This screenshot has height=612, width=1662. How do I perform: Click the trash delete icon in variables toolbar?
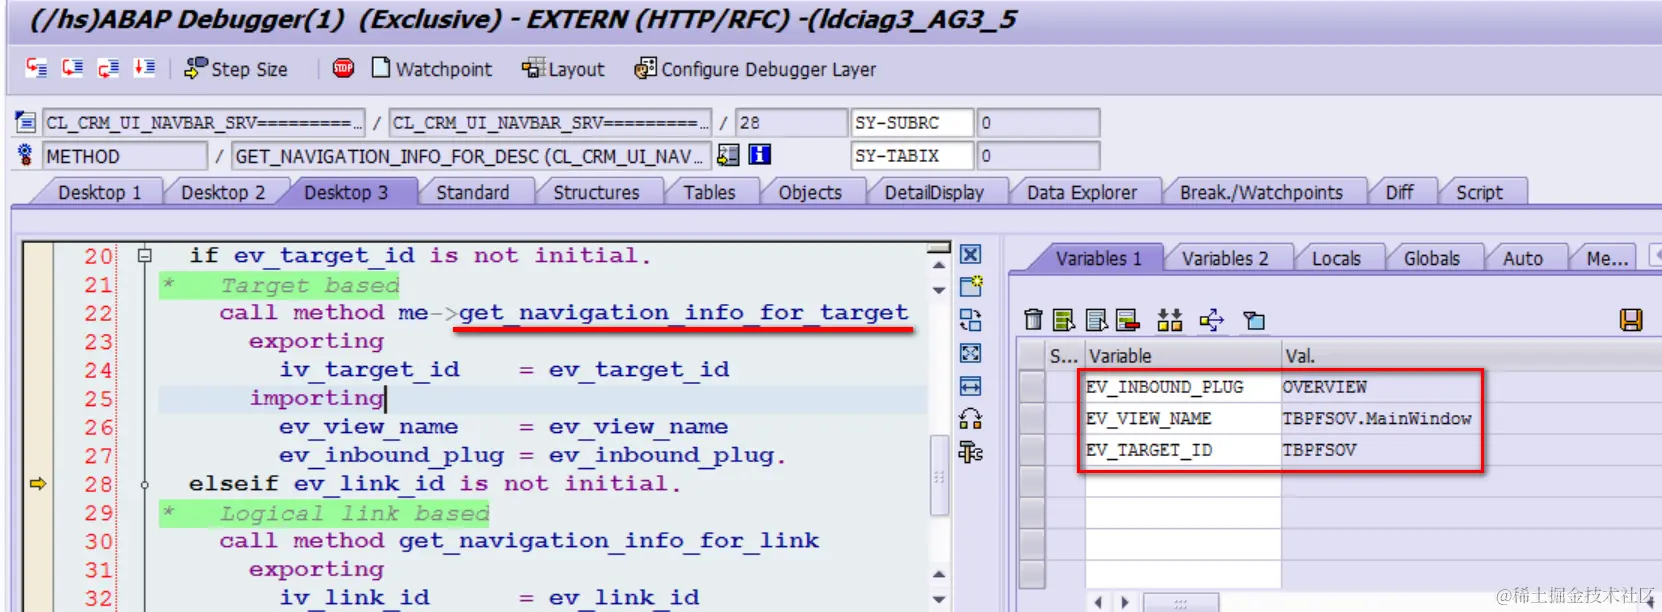[1034, 320]
